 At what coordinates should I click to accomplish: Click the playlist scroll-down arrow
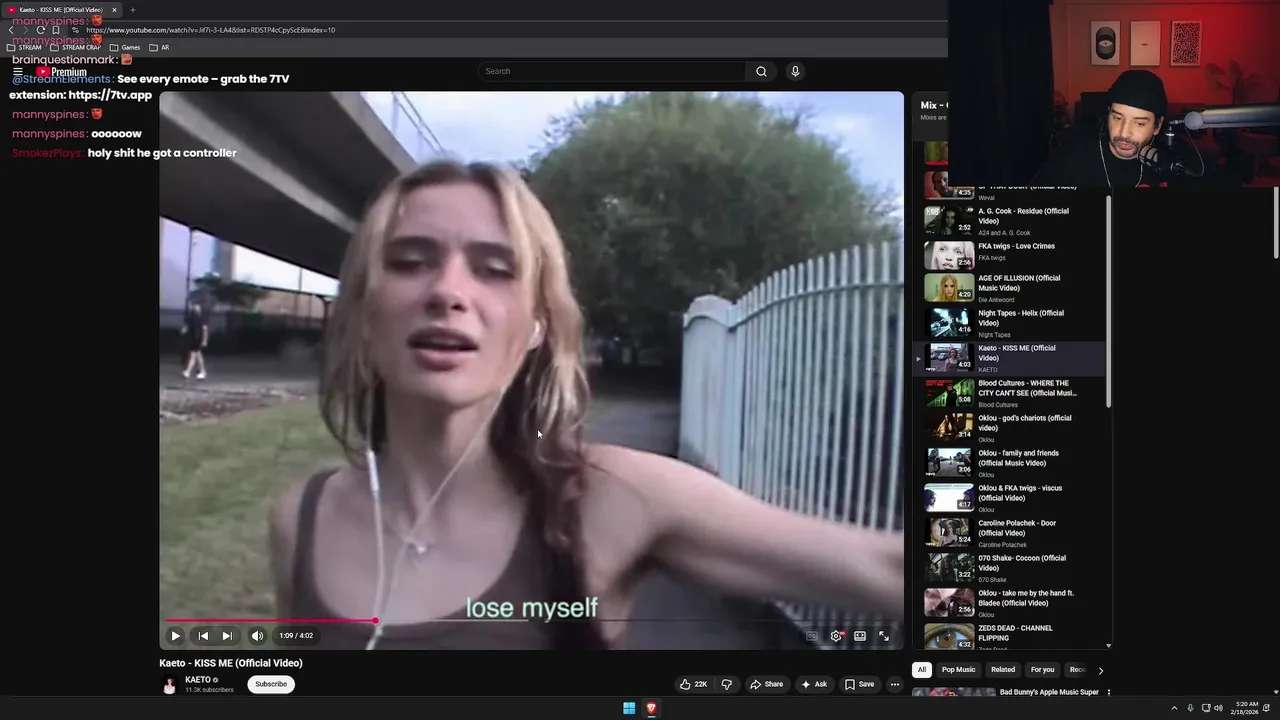pos(1108,646)
